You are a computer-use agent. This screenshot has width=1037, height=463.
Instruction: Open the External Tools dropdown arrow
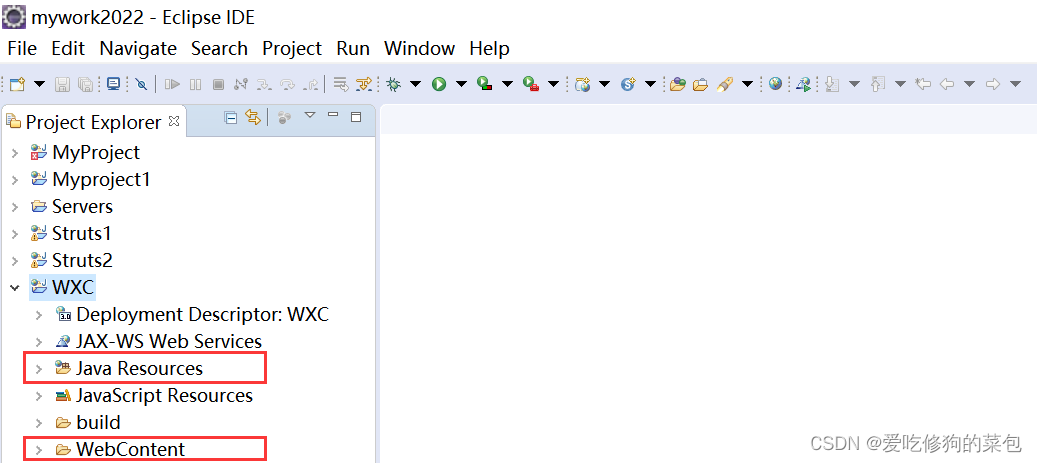pos(553,84)
